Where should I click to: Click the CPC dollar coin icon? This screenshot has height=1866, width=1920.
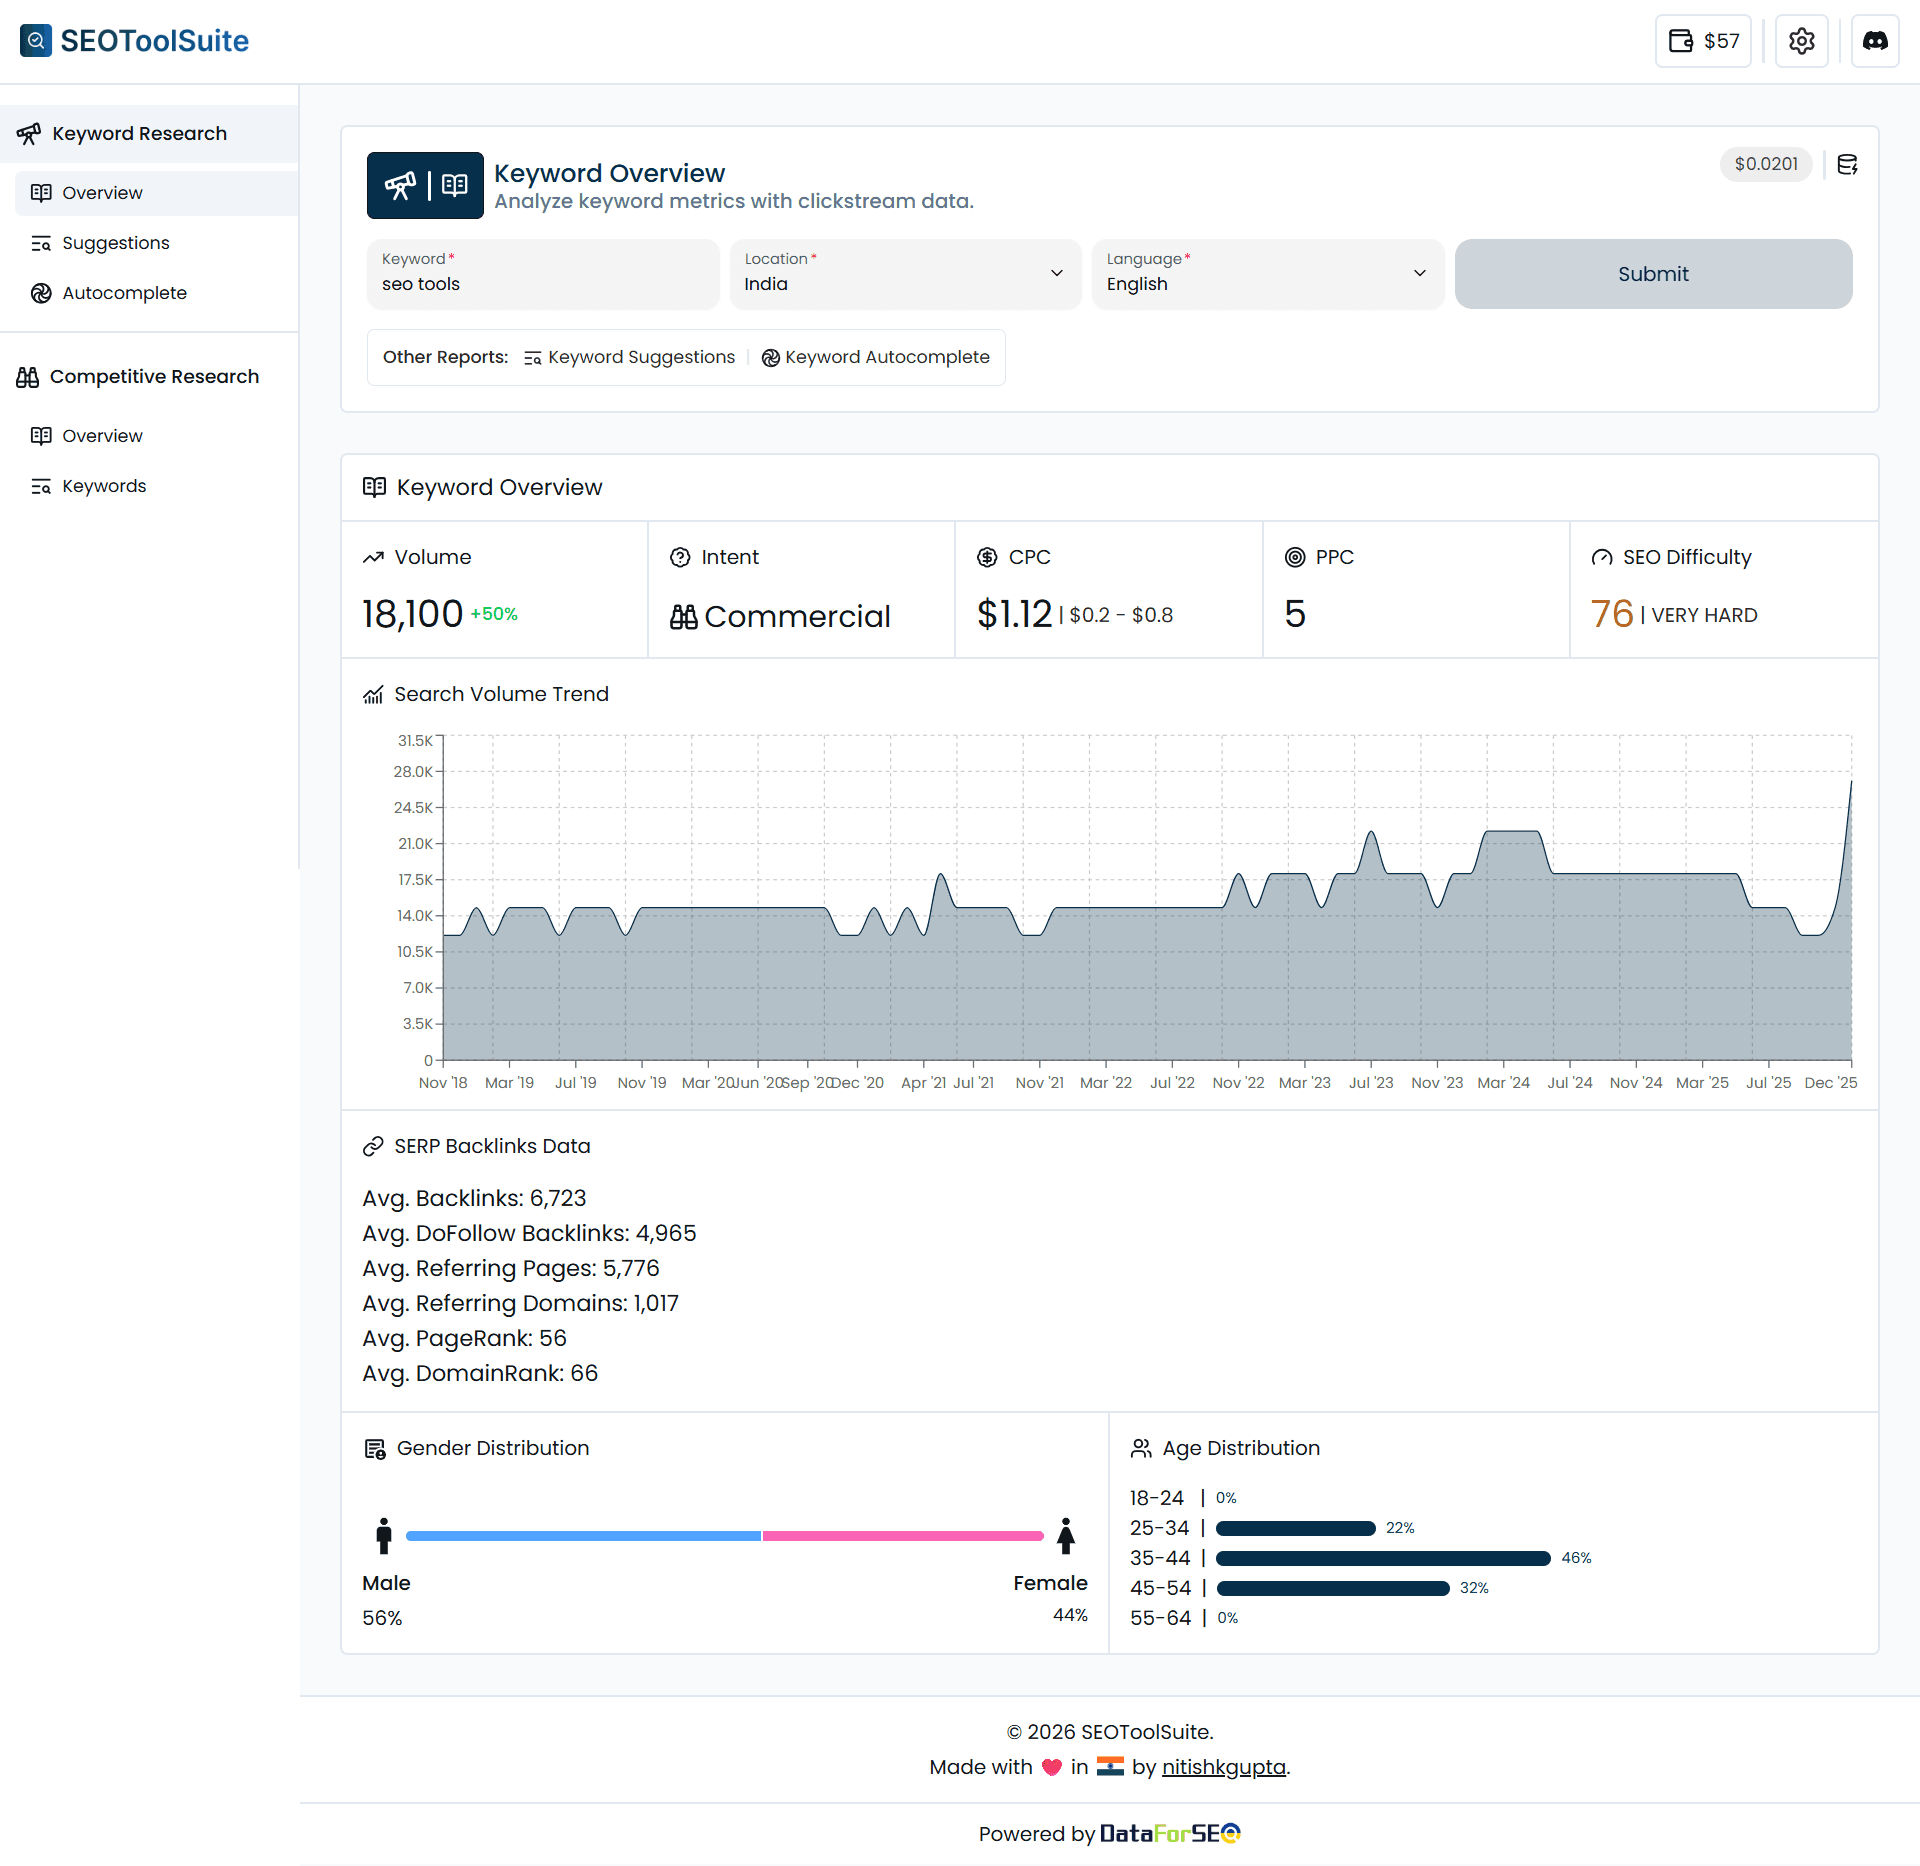click(987, 558)
